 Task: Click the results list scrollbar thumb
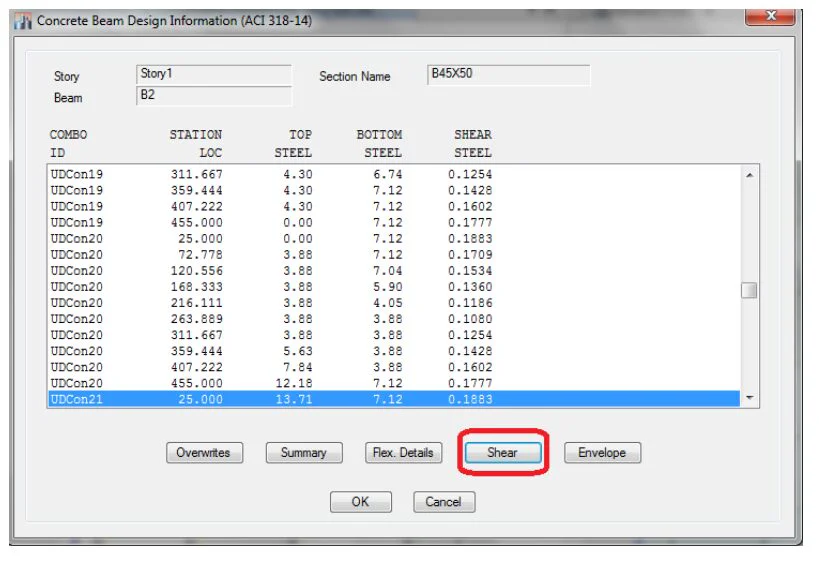point(749,290)
